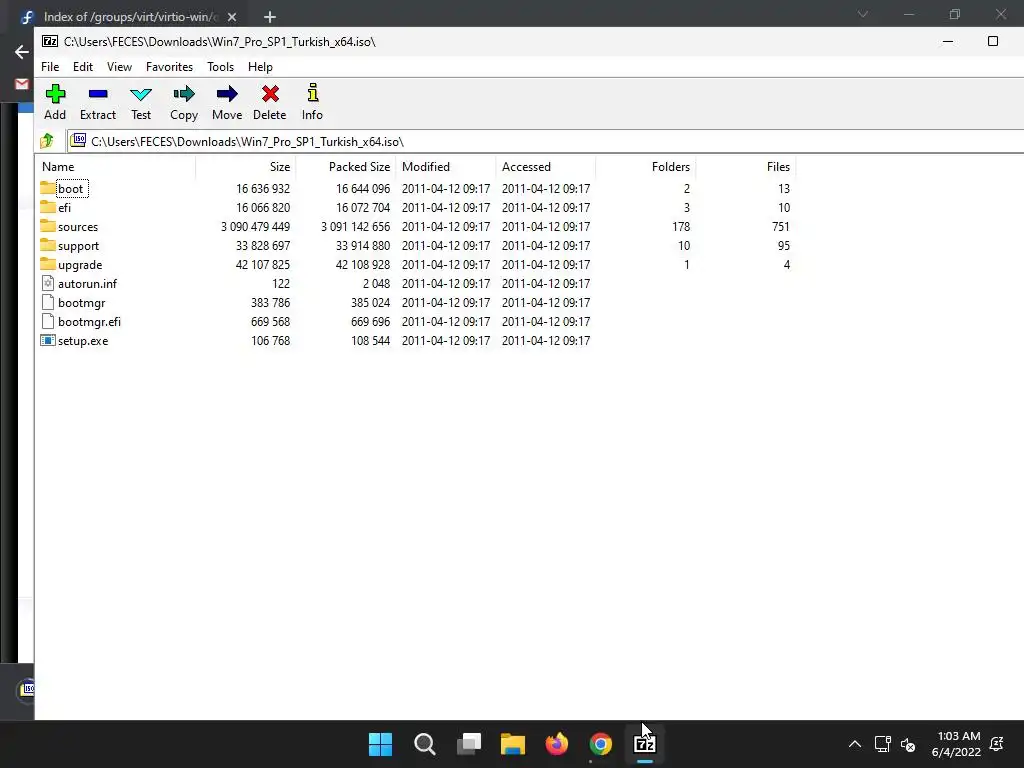This screenshot has height=768, width=1024.
Task: Select the sources folder icon
Action: click(48, 226)
